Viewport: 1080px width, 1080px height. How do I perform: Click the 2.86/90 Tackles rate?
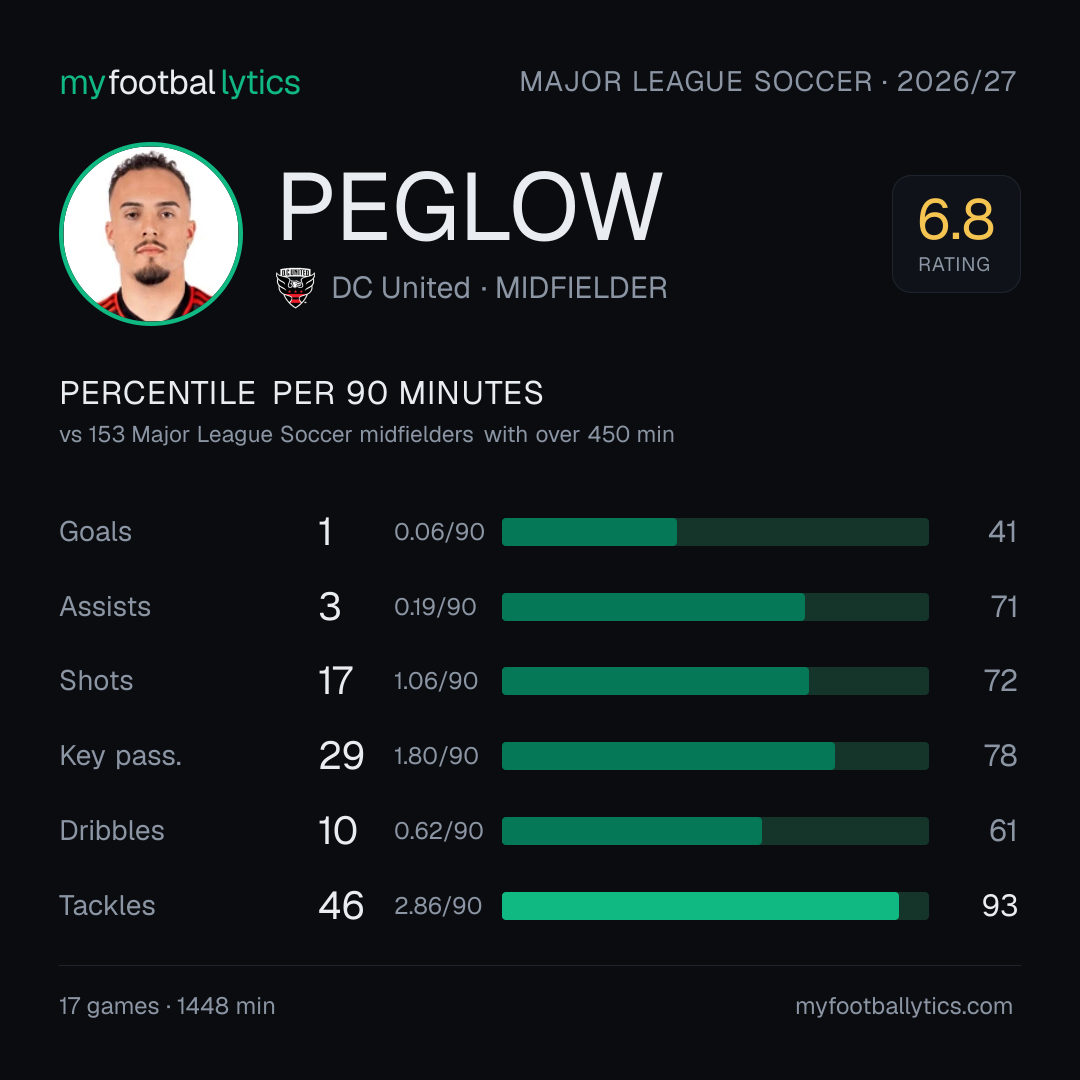click(x=438, y=906)
